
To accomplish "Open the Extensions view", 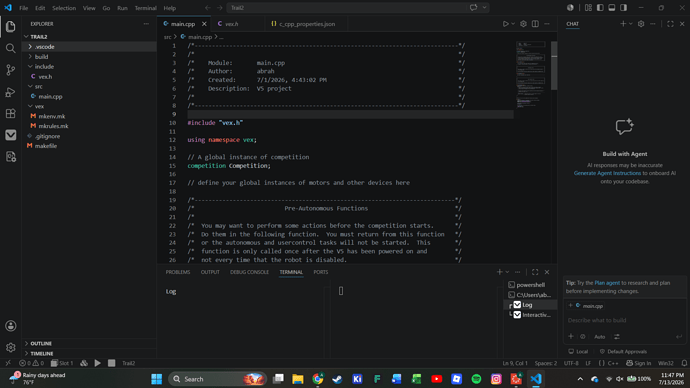I will coord(11,113).
